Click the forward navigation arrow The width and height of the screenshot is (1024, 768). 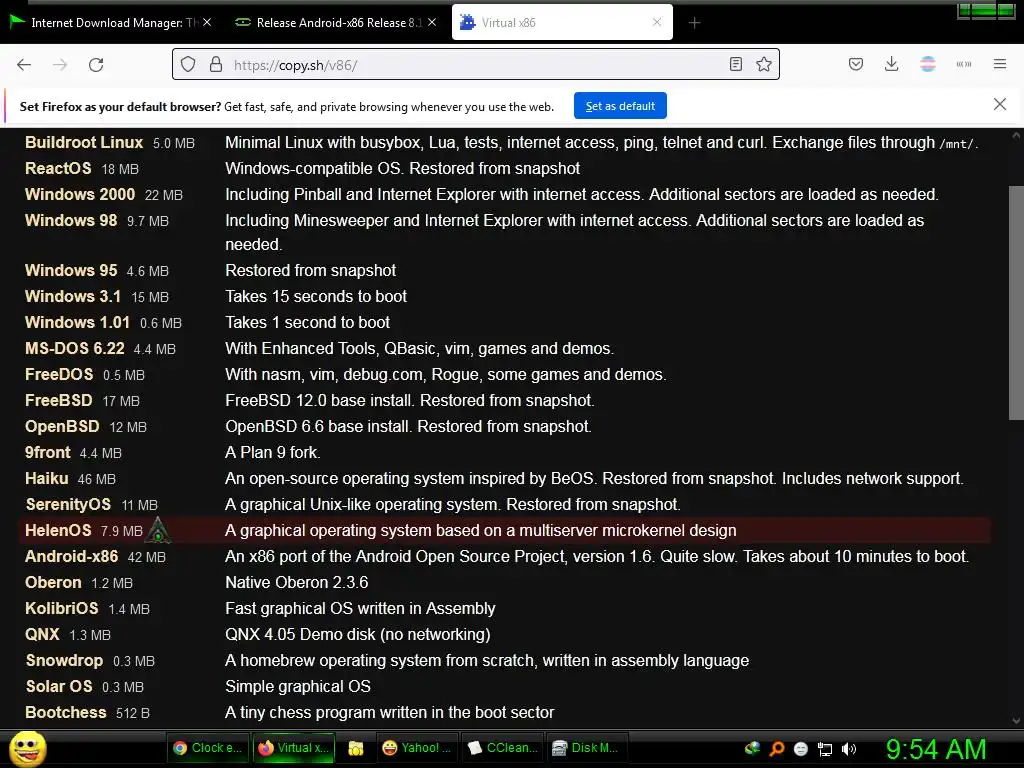coord(60,65)
